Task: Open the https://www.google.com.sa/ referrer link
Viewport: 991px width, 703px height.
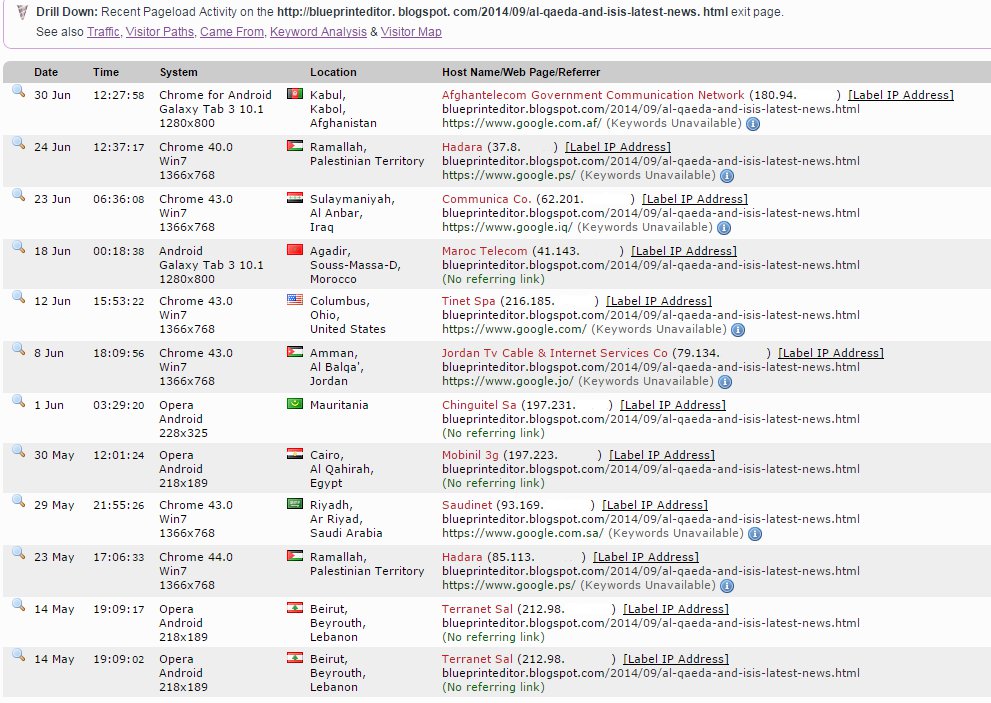Action: pyautogui.click(x=523, y=533)
